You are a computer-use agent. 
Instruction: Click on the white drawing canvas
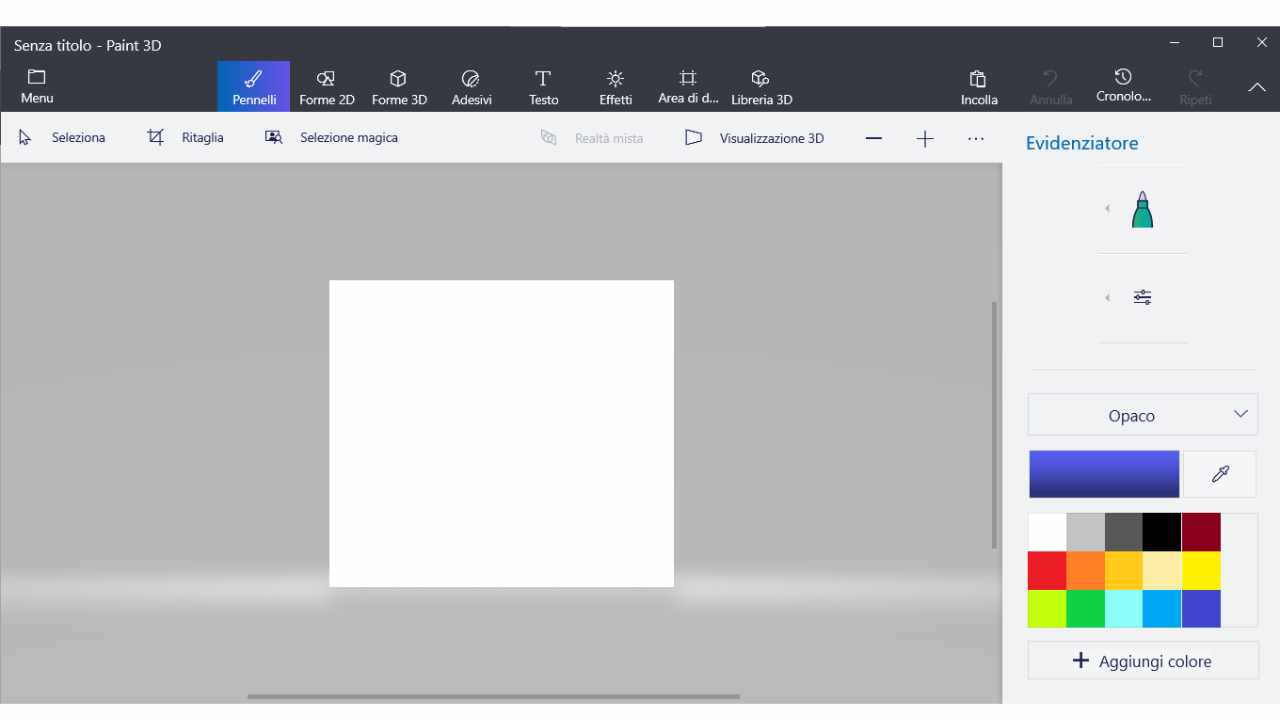click(x=501, y=433)
